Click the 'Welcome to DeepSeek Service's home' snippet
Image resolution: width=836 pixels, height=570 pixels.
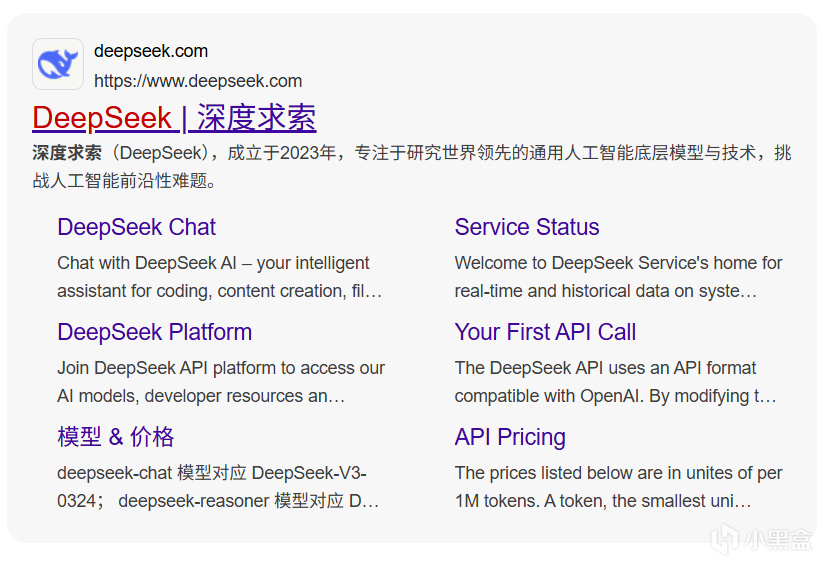point(618,277)
